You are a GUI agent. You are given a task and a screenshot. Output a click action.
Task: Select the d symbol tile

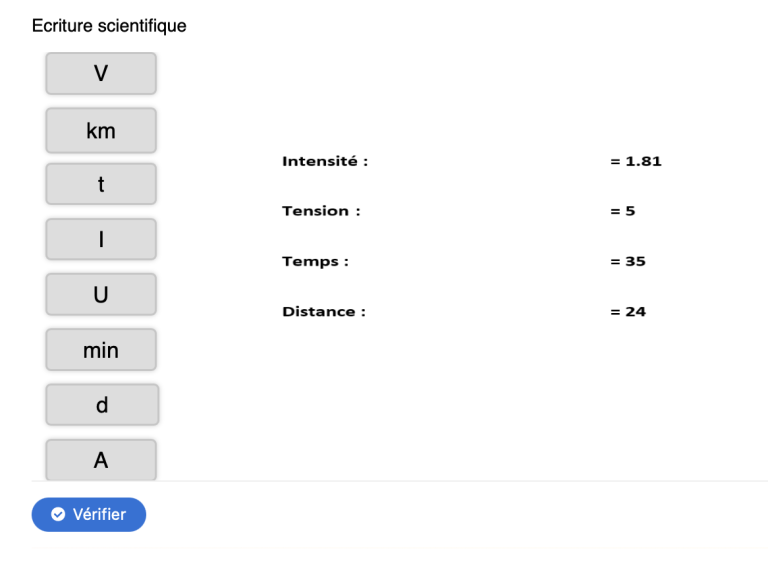coord(101,405)
